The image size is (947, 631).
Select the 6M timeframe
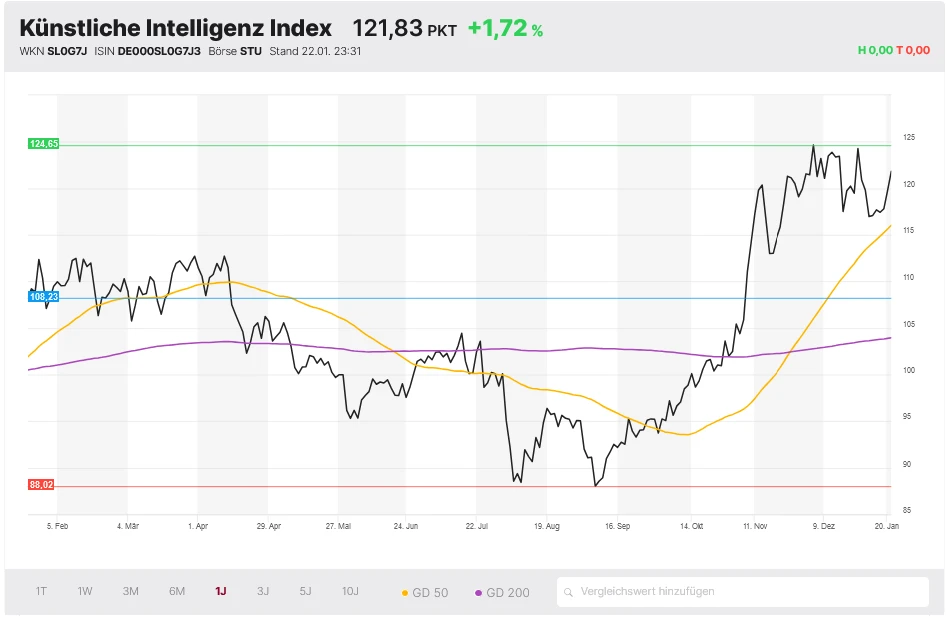[176, 592]
